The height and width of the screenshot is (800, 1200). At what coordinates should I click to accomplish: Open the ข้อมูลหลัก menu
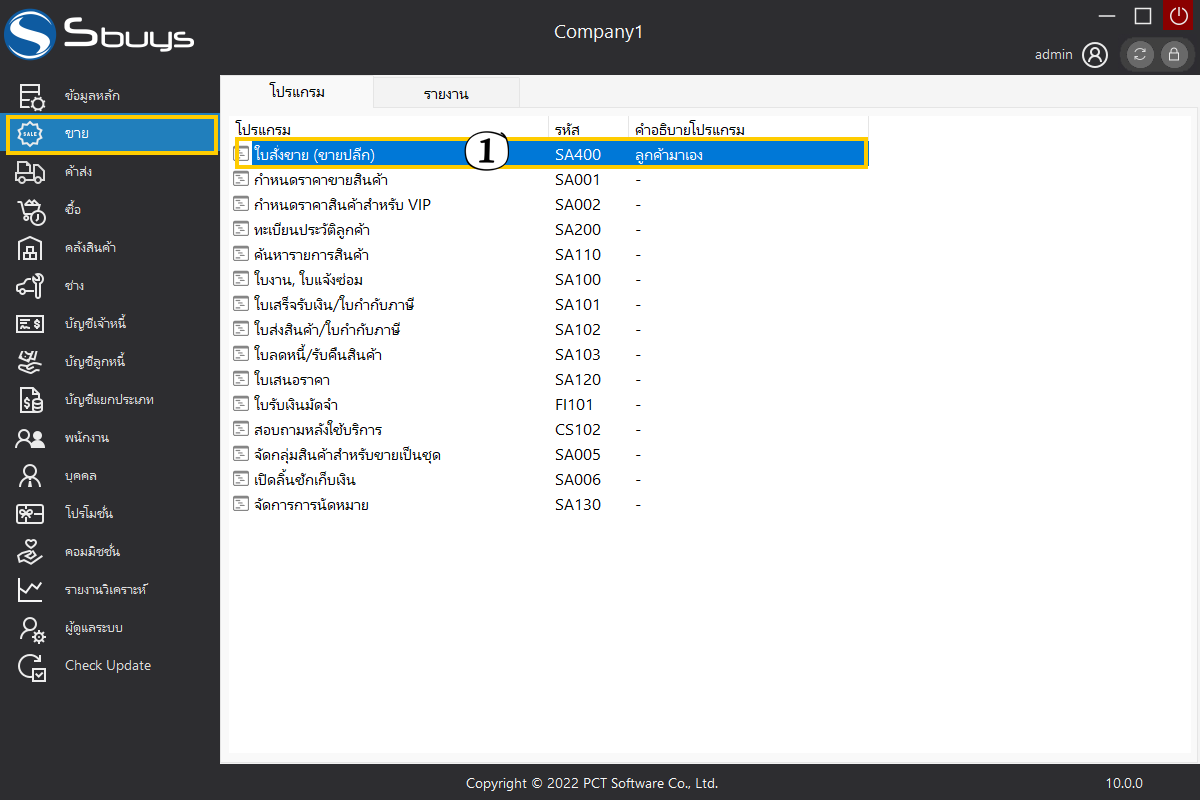[92, 96]
